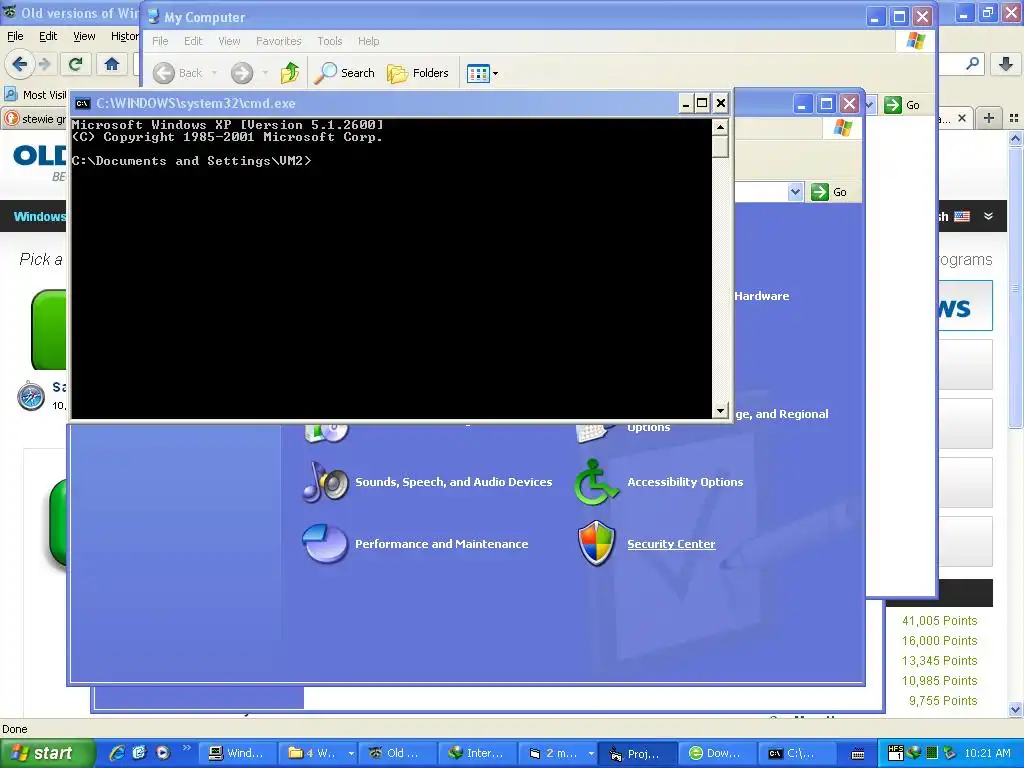Open Performance and Maintenance category

pos(441,544)
